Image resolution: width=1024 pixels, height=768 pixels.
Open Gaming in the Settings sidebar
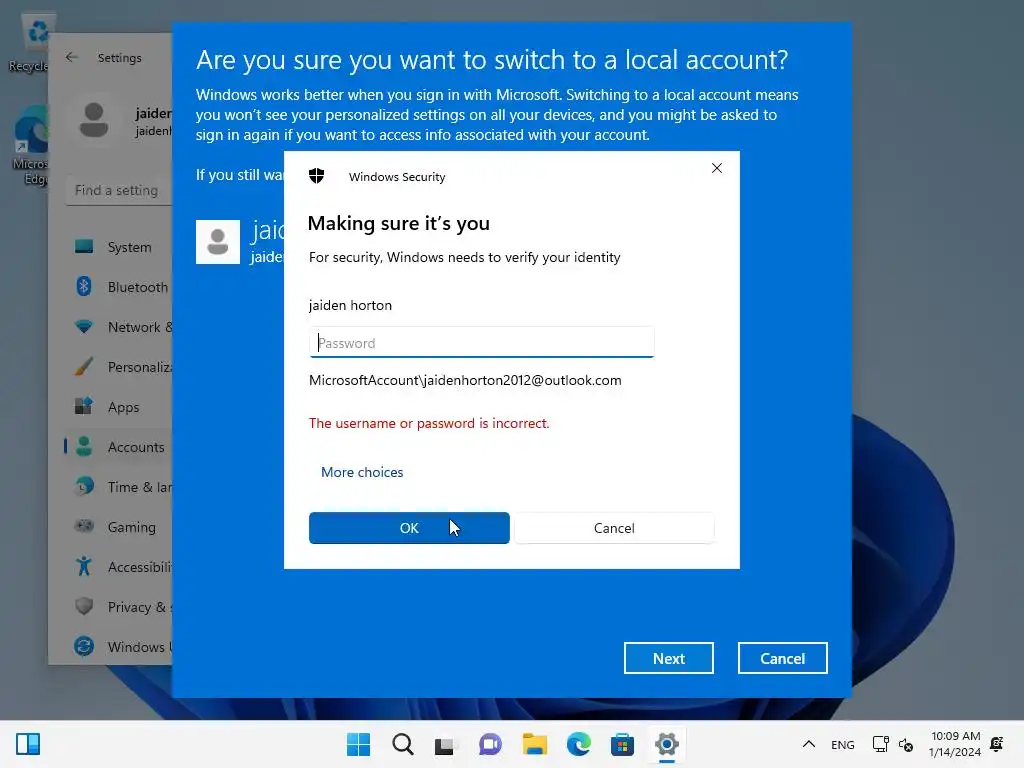click(120, 526)
